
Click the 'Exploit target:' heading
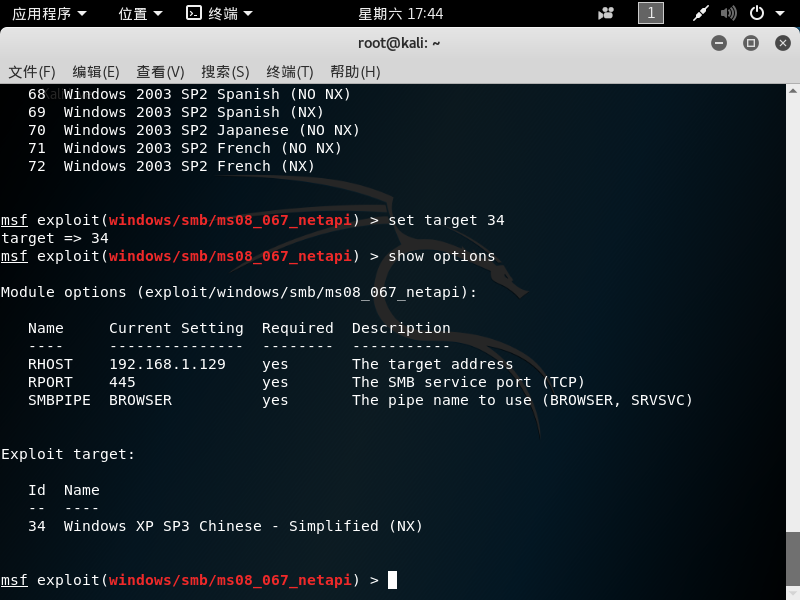[68, 454]
